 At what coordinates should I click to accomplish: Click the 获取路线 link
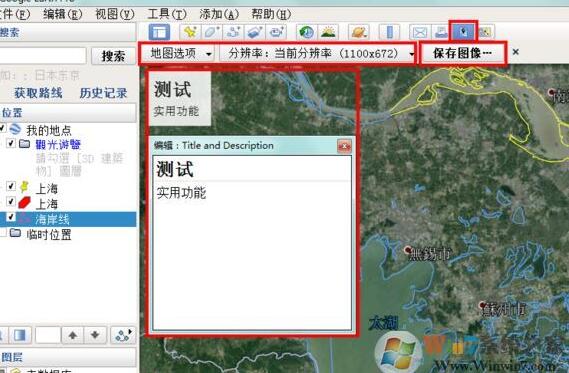38,93
